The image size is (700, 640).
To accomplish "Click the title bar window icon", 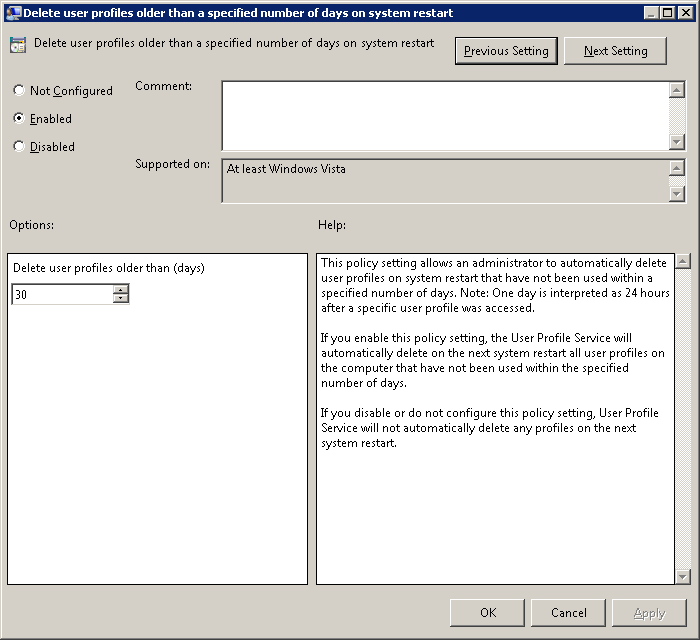I will click(13, 12).
